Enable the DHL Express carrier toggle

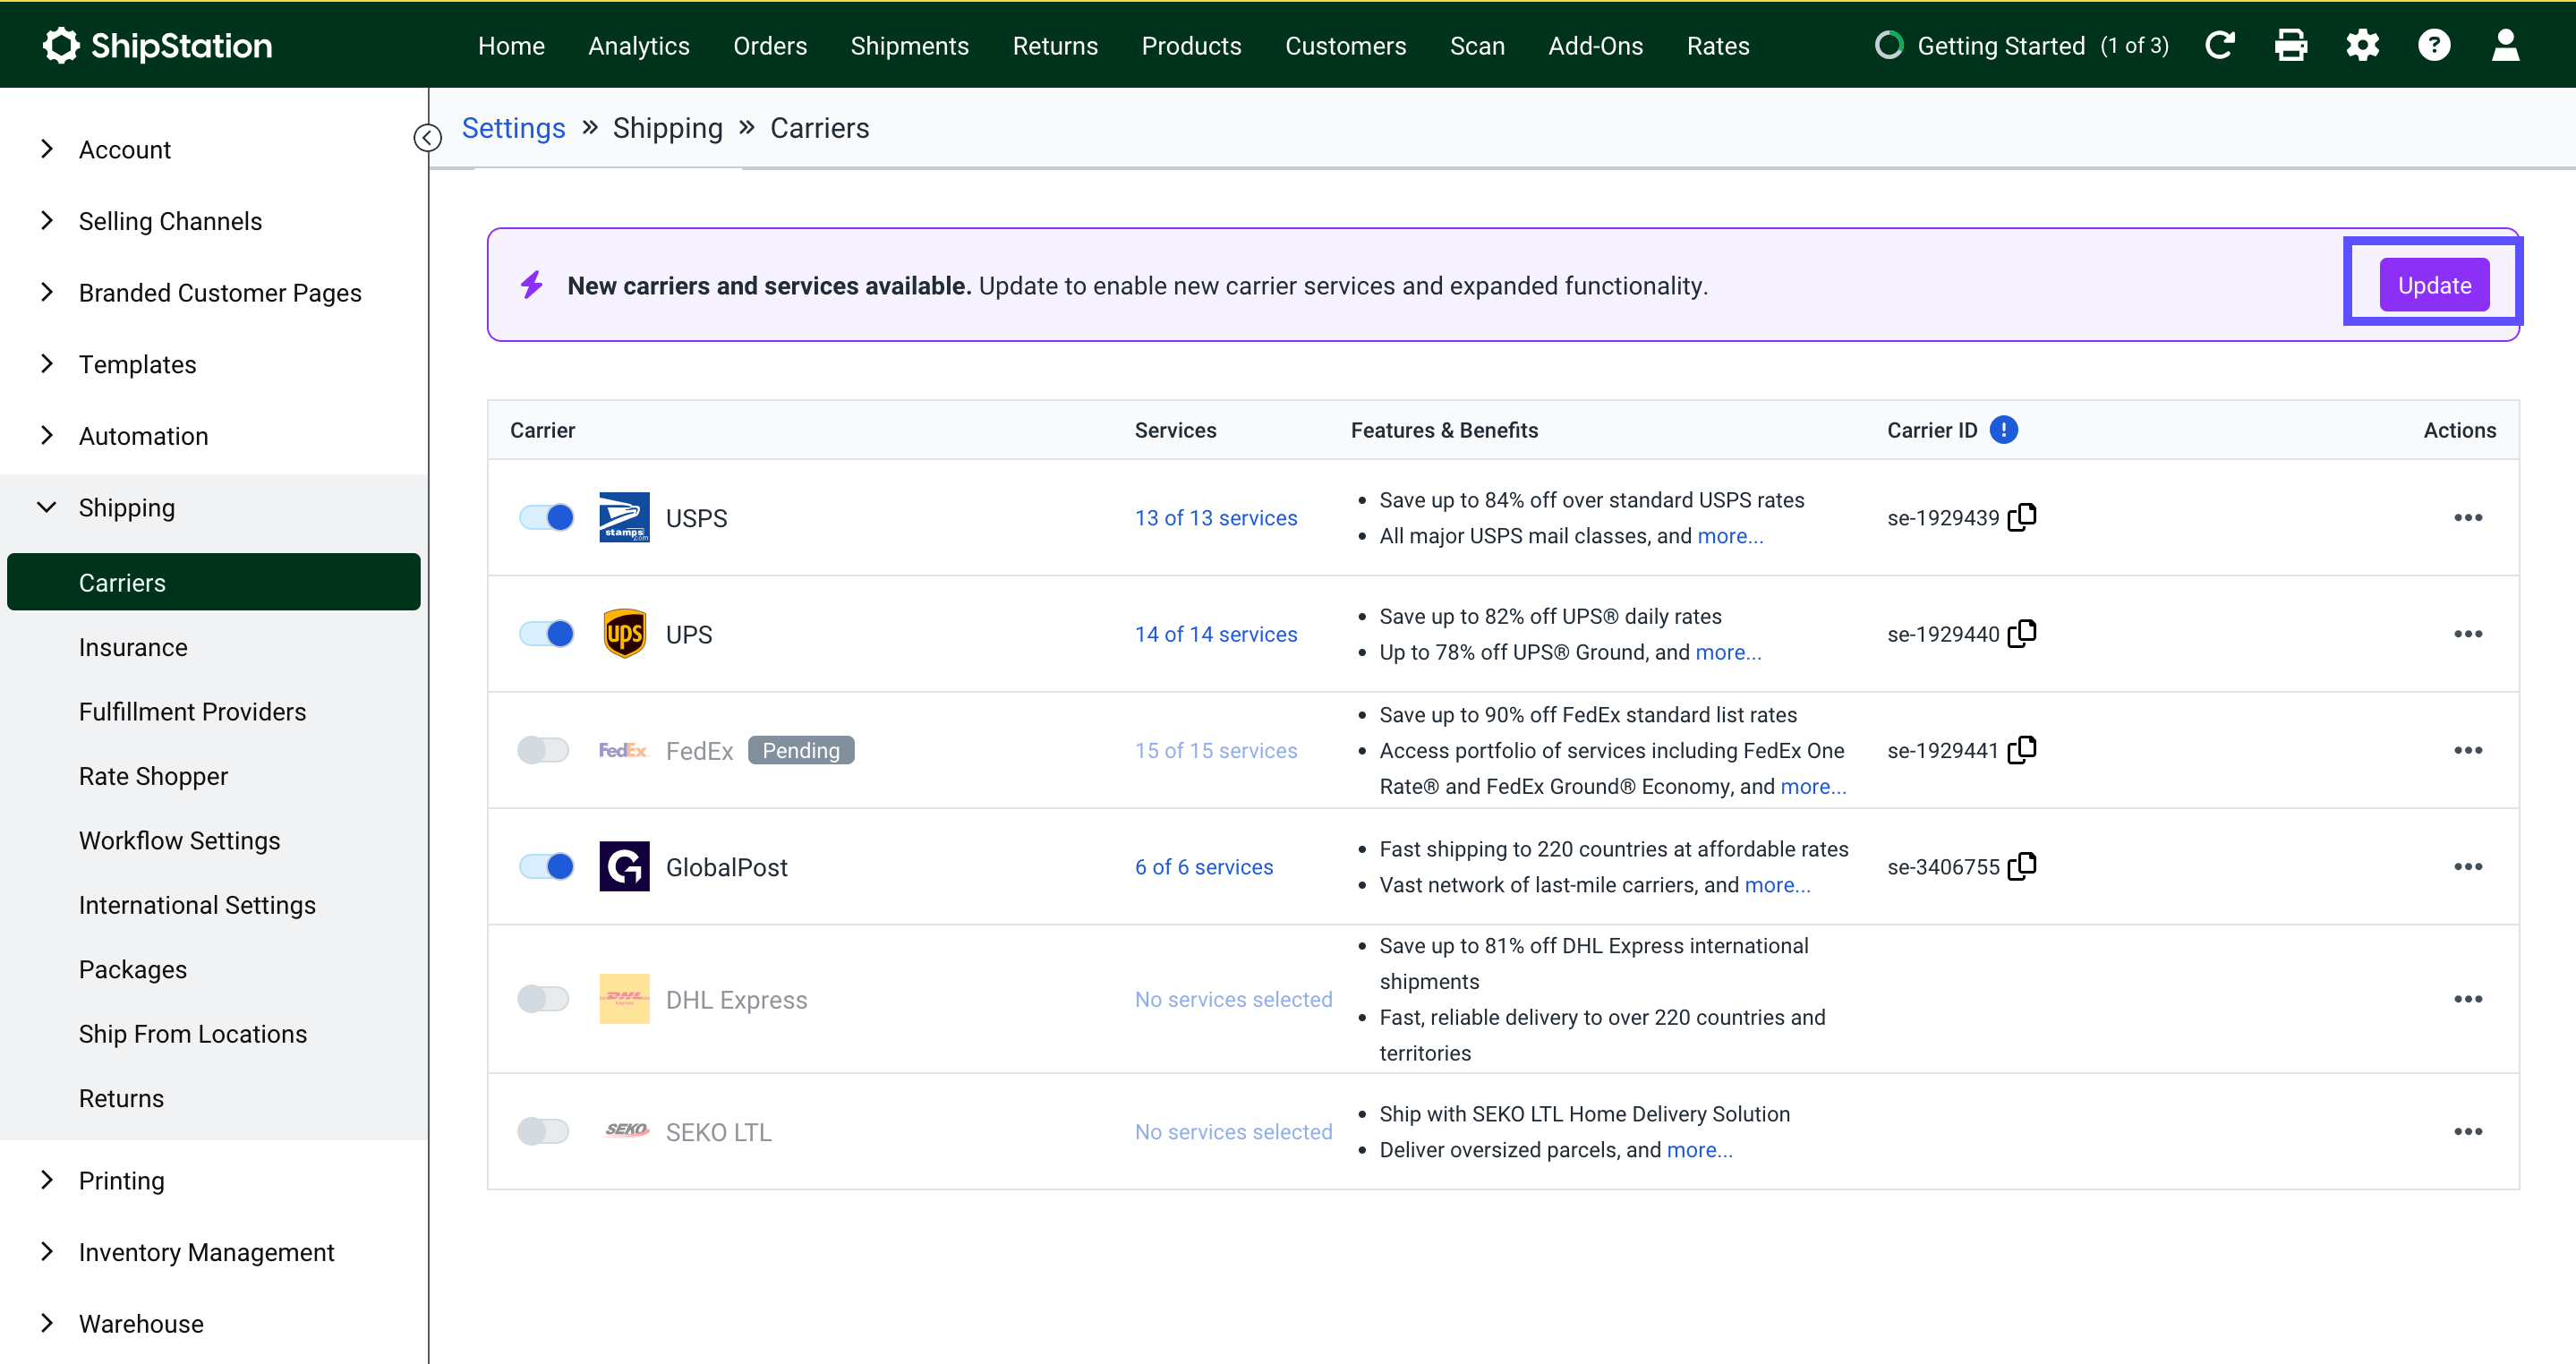(543, 998)
